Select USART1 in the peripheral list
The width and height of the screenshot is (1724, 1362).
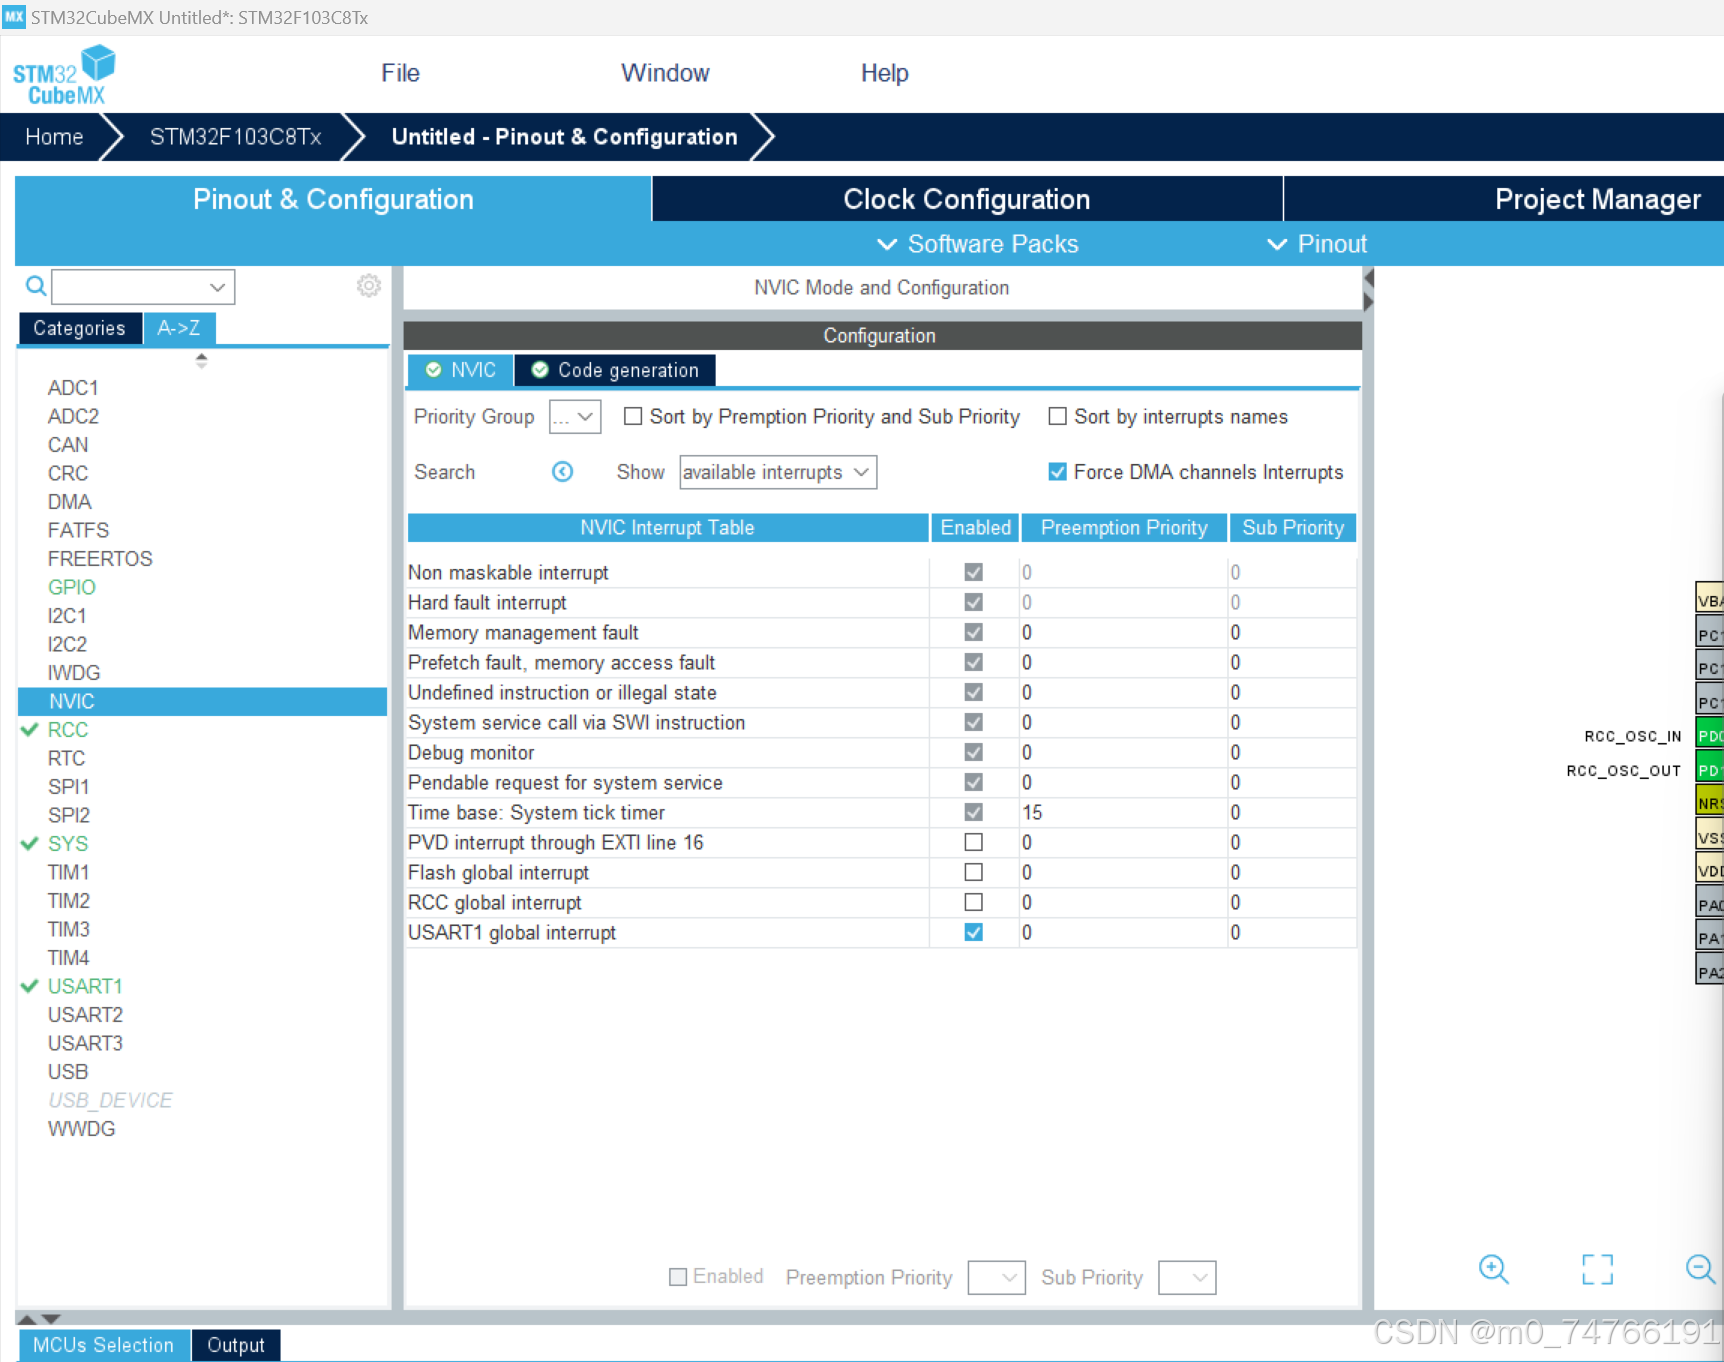point(85,986)
